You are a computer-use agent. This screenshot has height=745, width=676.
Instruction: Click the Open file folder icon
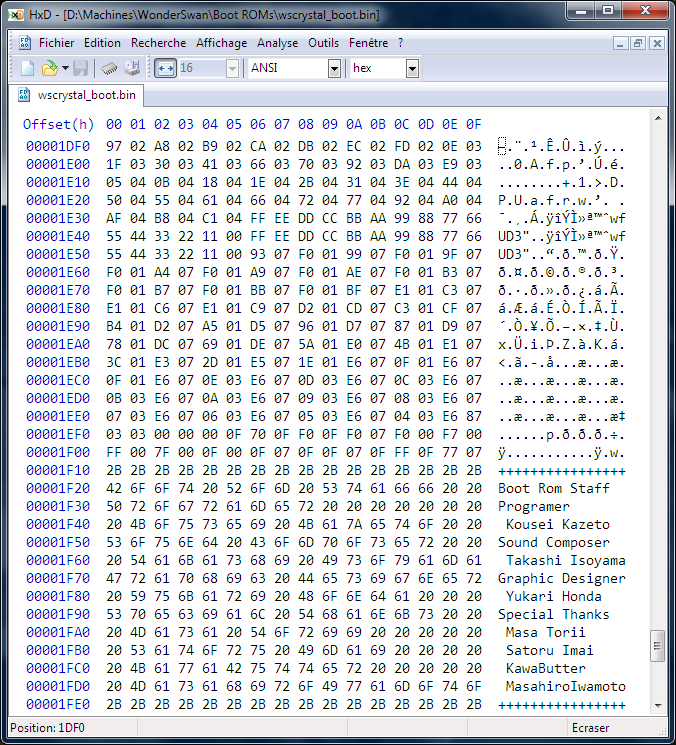[49, 68]
